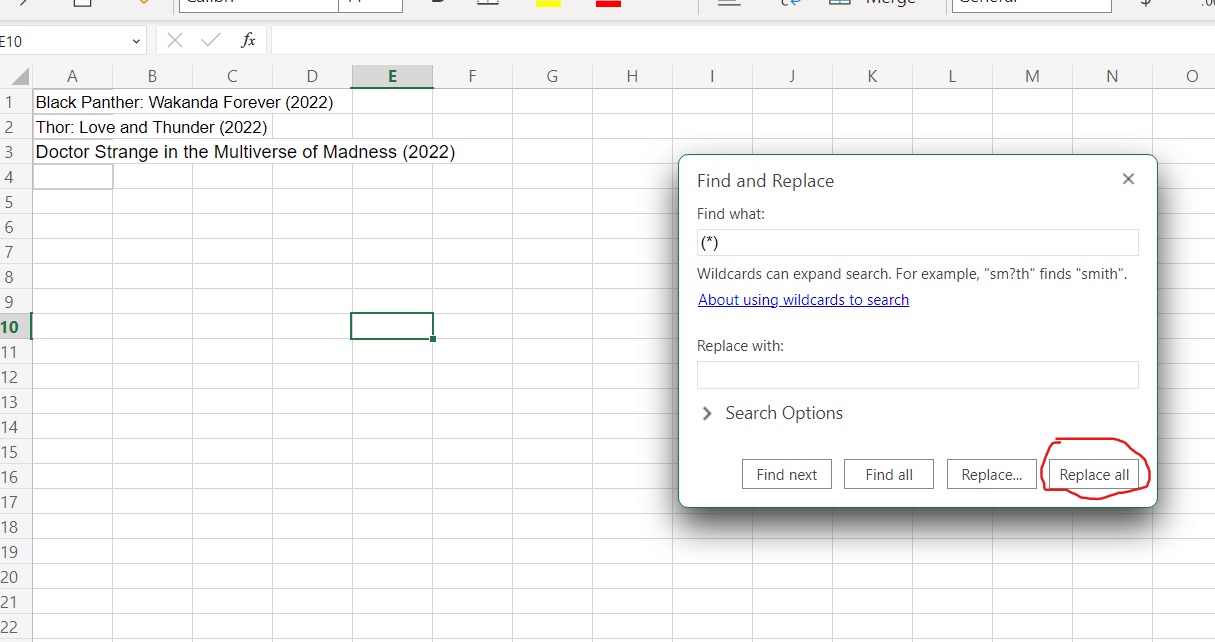Image resolution: width=1215 pixels, height=642 pixels.
Task: Click the confirm checkmark in formula bar
Action: point(211,41)
